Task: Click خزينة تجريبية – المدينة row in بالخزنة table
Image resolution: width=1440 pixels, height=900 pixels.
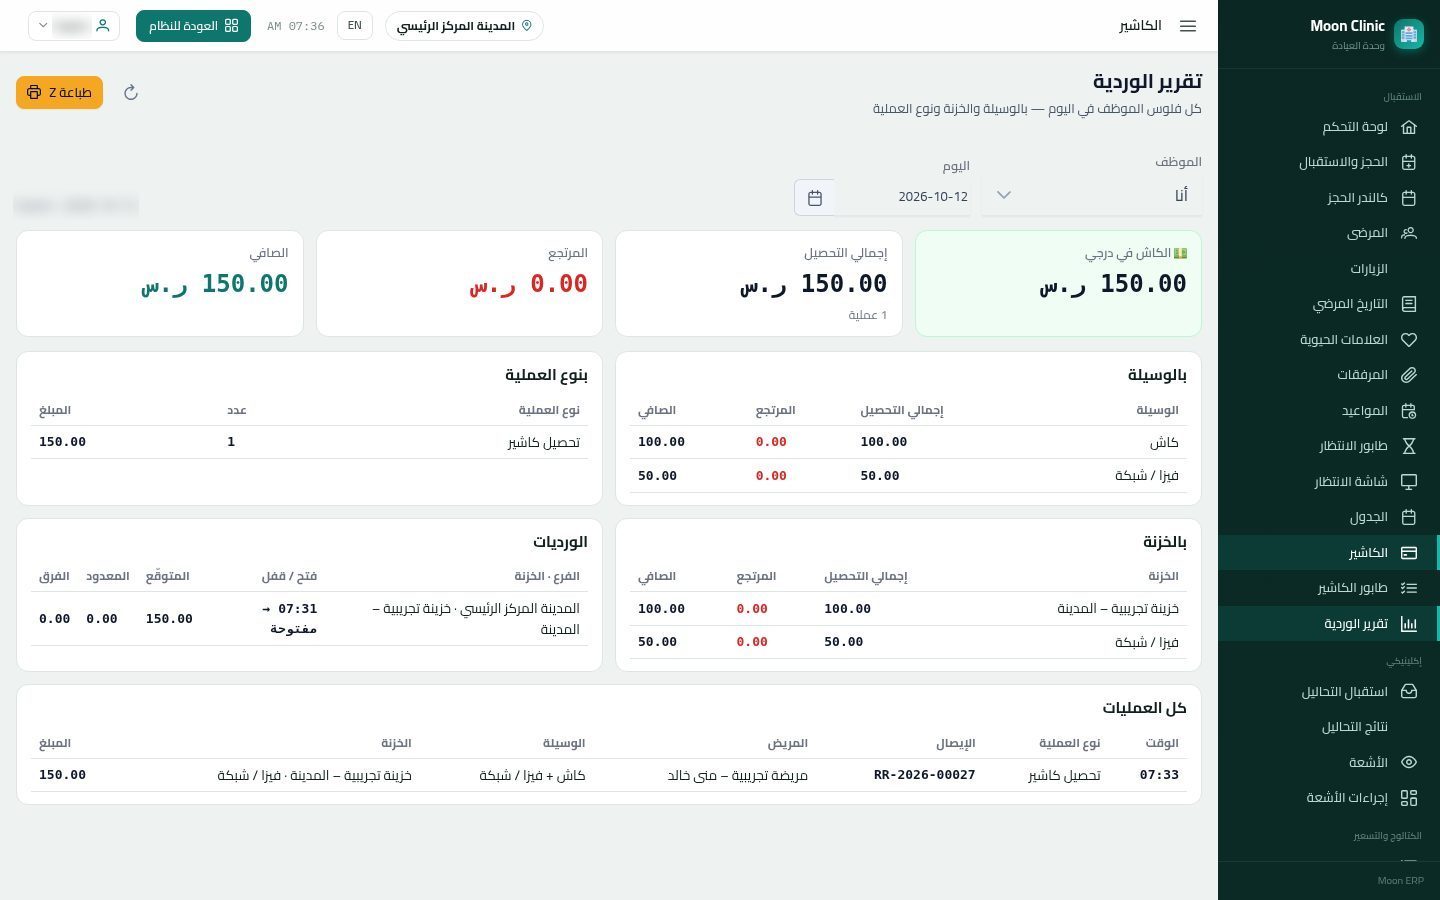Action: point(908,609)
